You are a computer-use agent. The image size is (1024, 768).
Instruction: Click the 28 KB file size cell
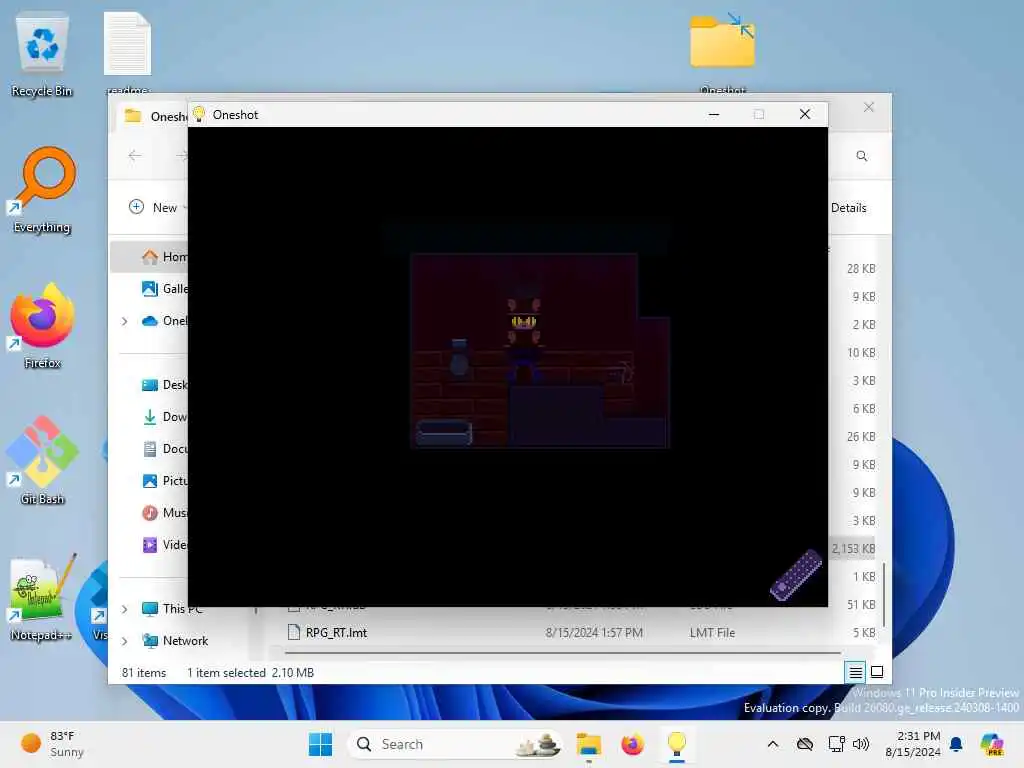click(x=861, y=268)
